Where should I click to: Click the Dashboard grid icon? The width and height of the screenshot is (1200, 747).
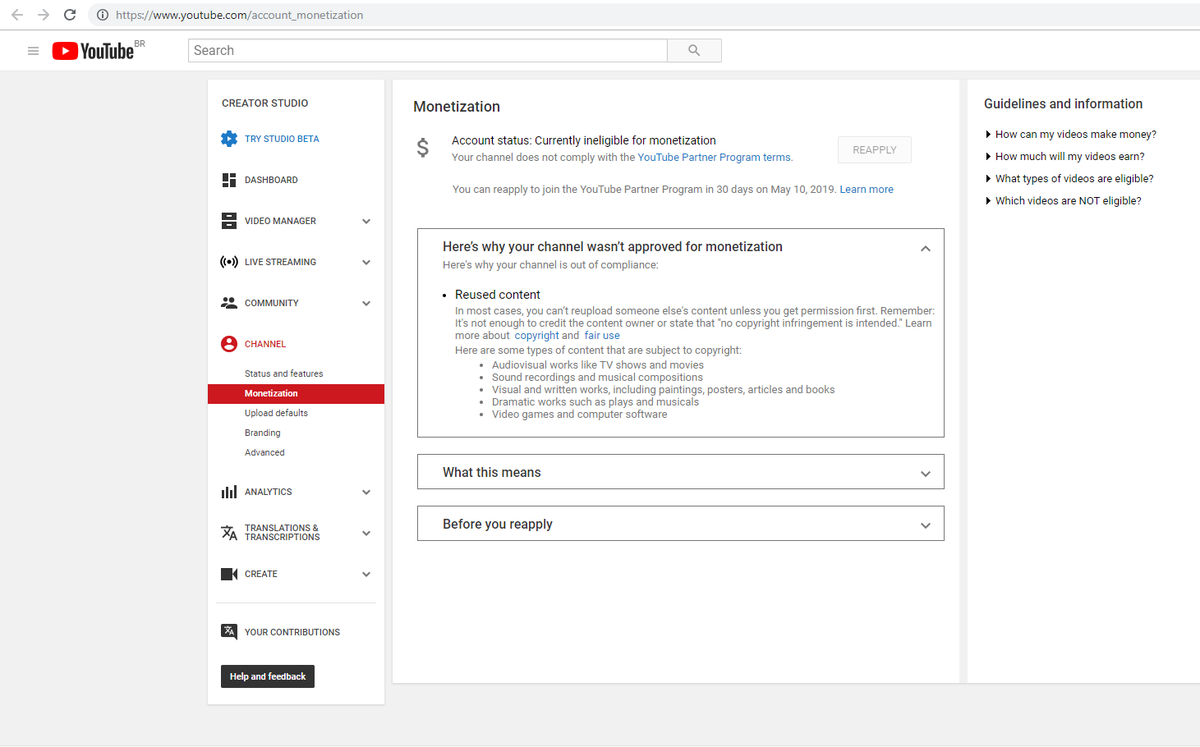pyautogui.click(x=229, y=180)
